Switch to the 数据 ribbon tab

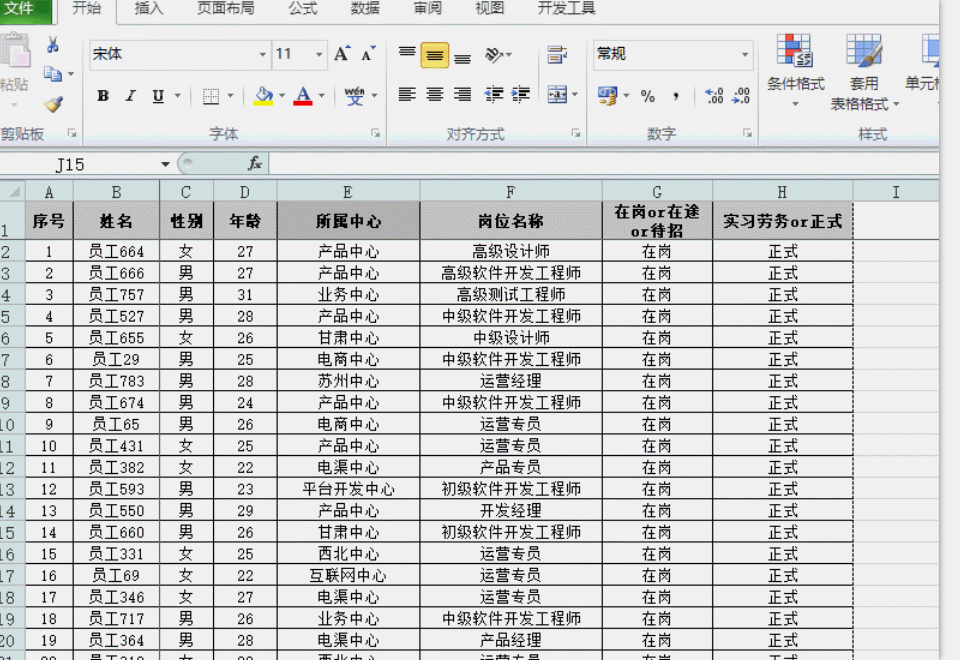click(x=364, y=10)
